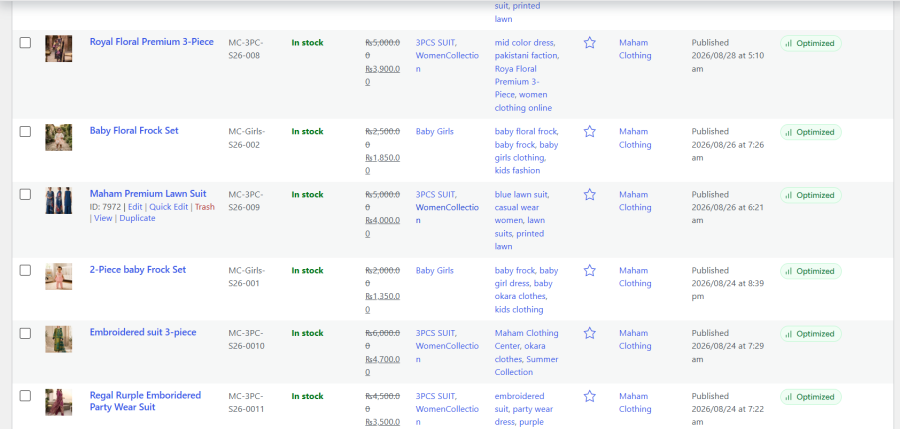Click SKU MC-Girls-S26-002
The width and height of the screenshot is (900, 429).
coord(247,138)
